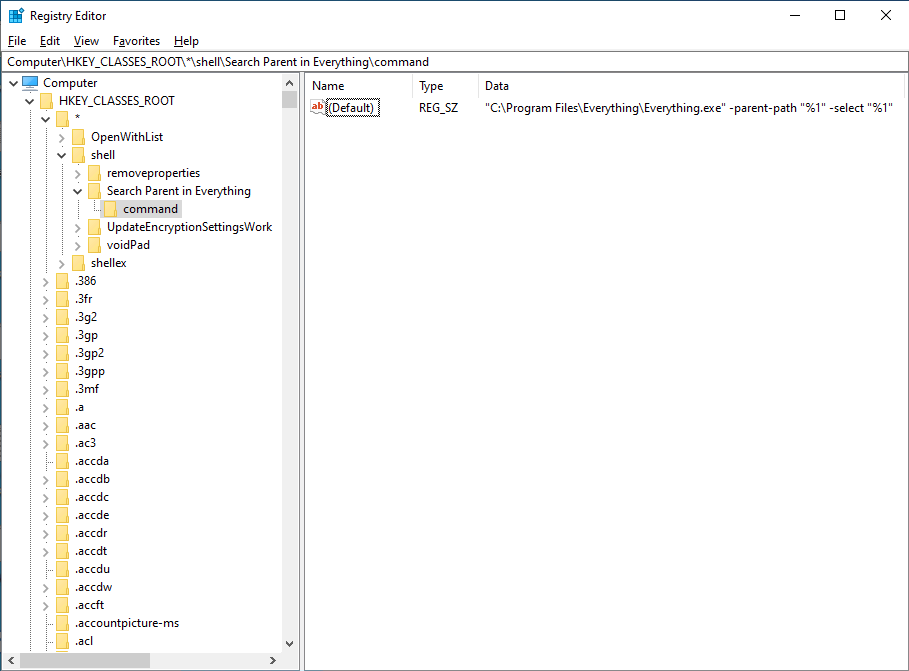
Task: Select the HKEY_CLASSES_ROOT folder icon
Action: tap(47, 100)
